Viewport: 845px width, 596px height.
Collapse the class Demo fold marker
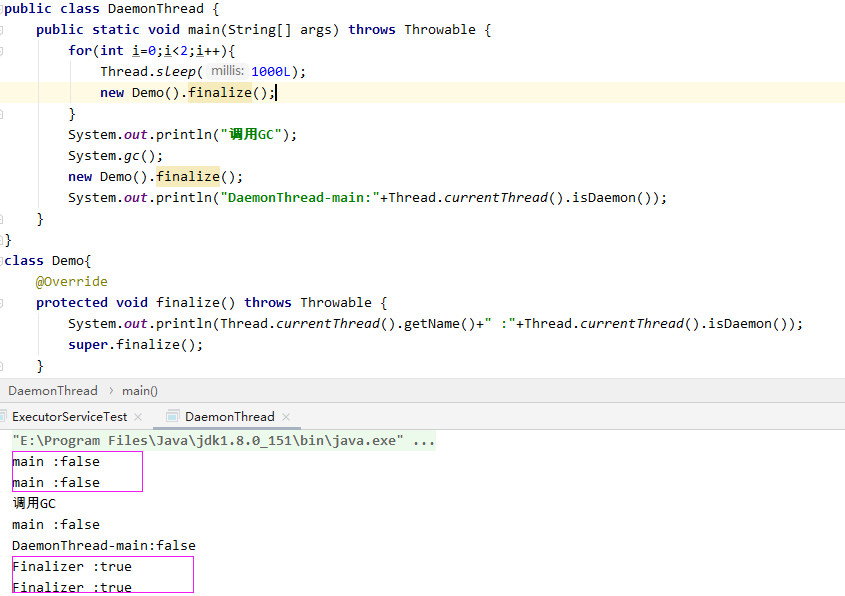point(2,261)
